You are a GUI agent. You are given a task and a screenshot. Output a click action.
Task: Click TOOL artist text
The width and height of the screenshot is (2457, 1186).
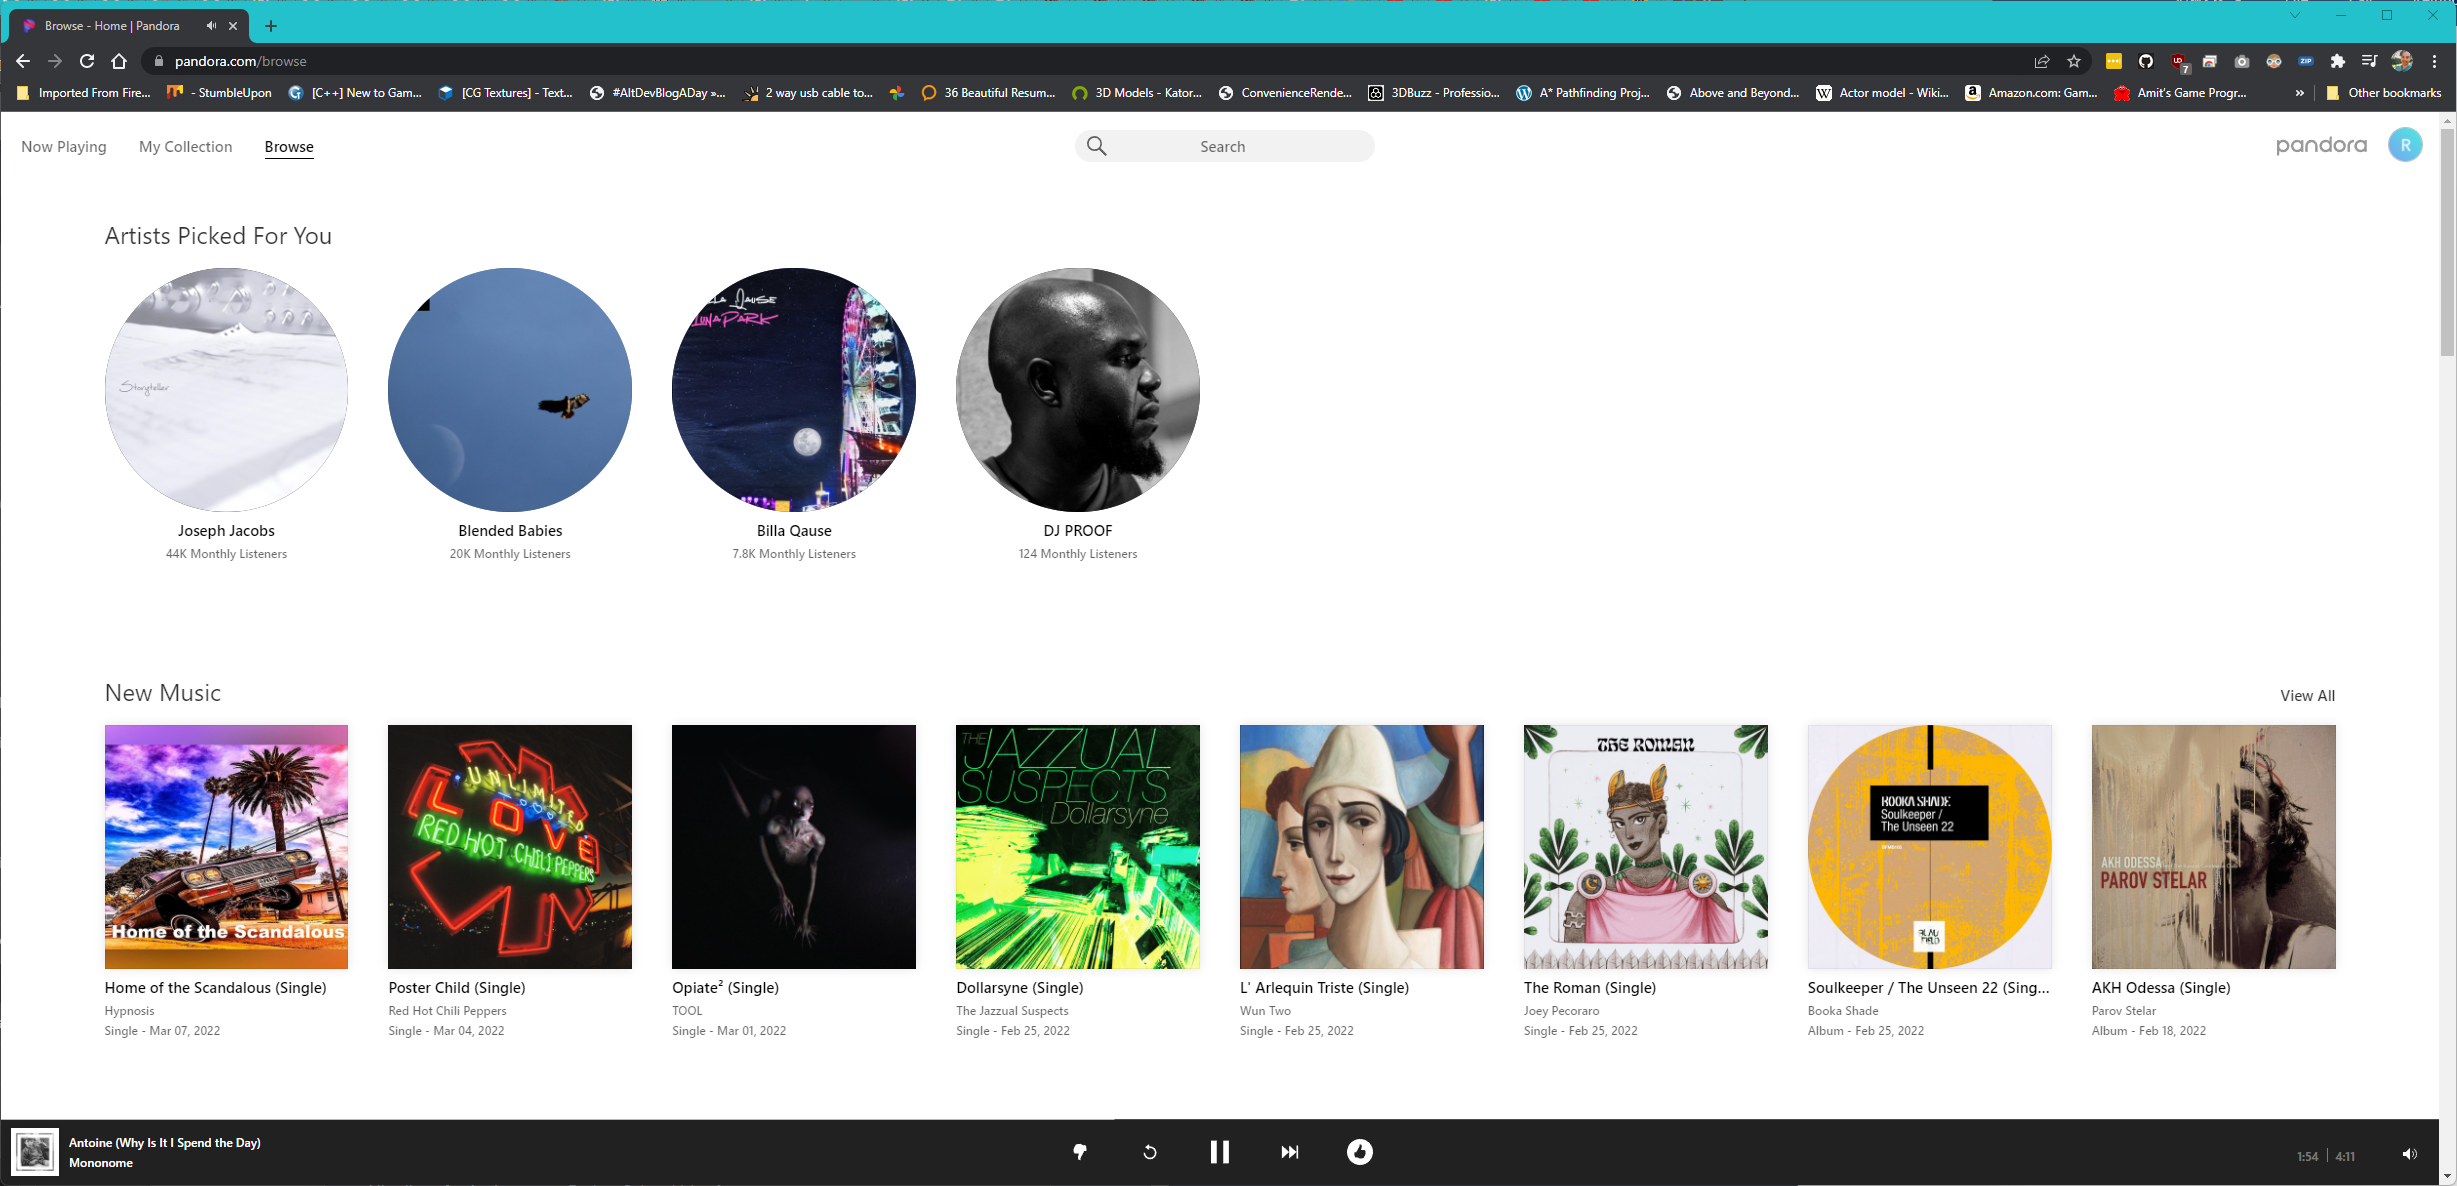coord(687,1011)
